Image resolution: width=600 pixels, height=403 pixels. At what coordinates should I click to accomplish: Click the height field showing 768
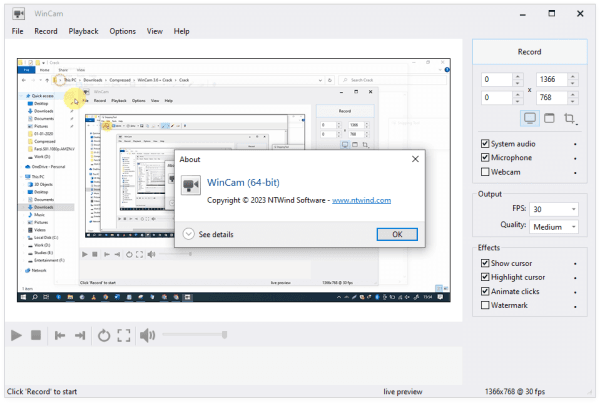pyautogui.click(x=552, y=97)
